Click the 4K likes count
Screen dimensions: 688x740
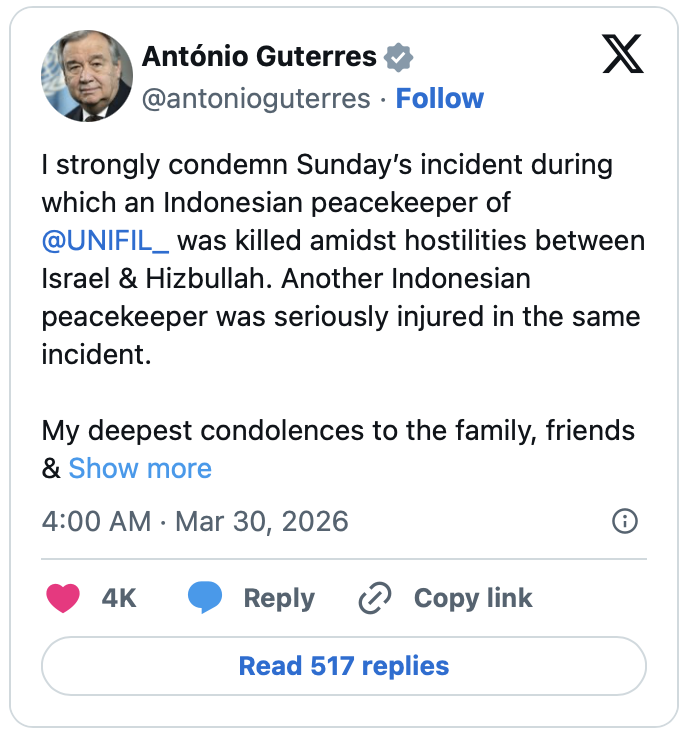tap(119, 598)
